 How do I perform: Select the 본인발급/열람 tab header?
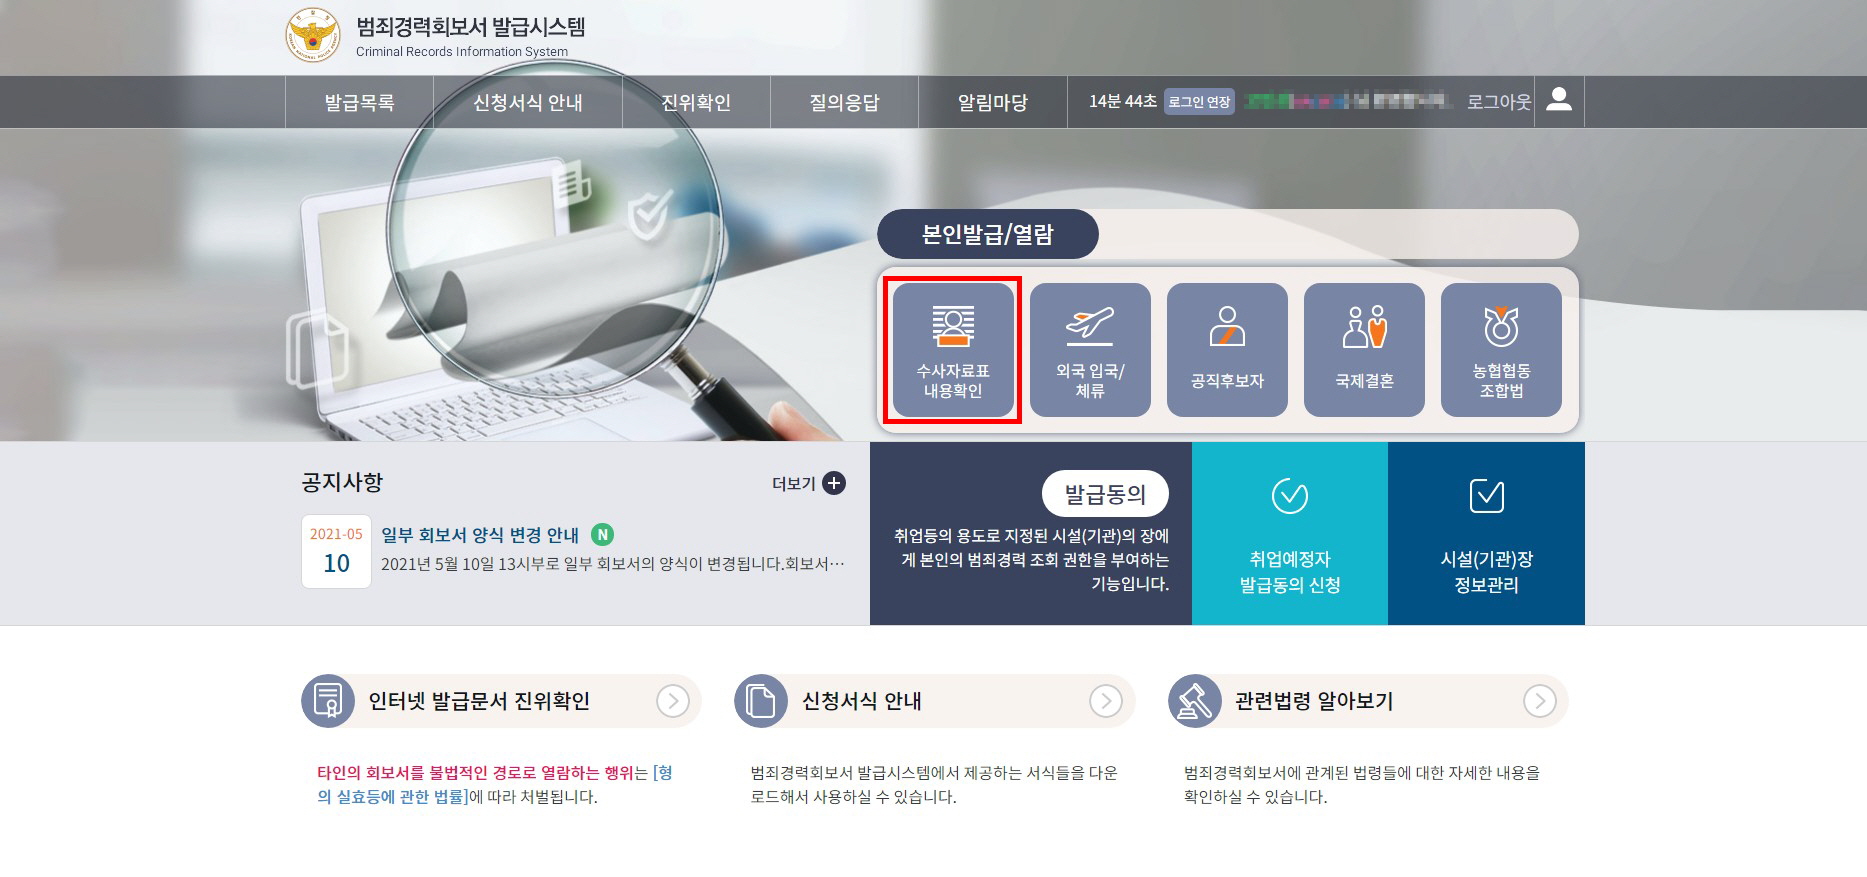(x=988, y=234)
